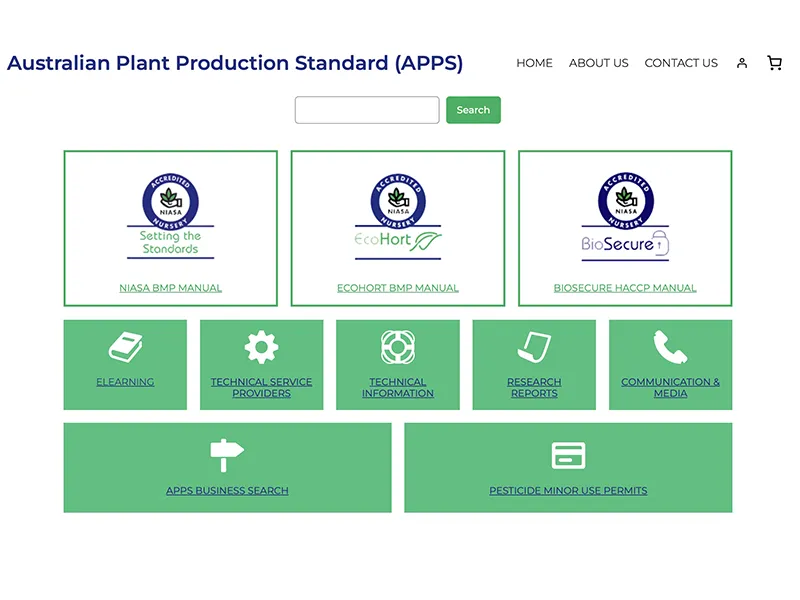Viewport: 800px width, 600px height.
Task: Click the NIASA Setting the Standards logo
Action: pyautogui.click(x=170, y=216)
